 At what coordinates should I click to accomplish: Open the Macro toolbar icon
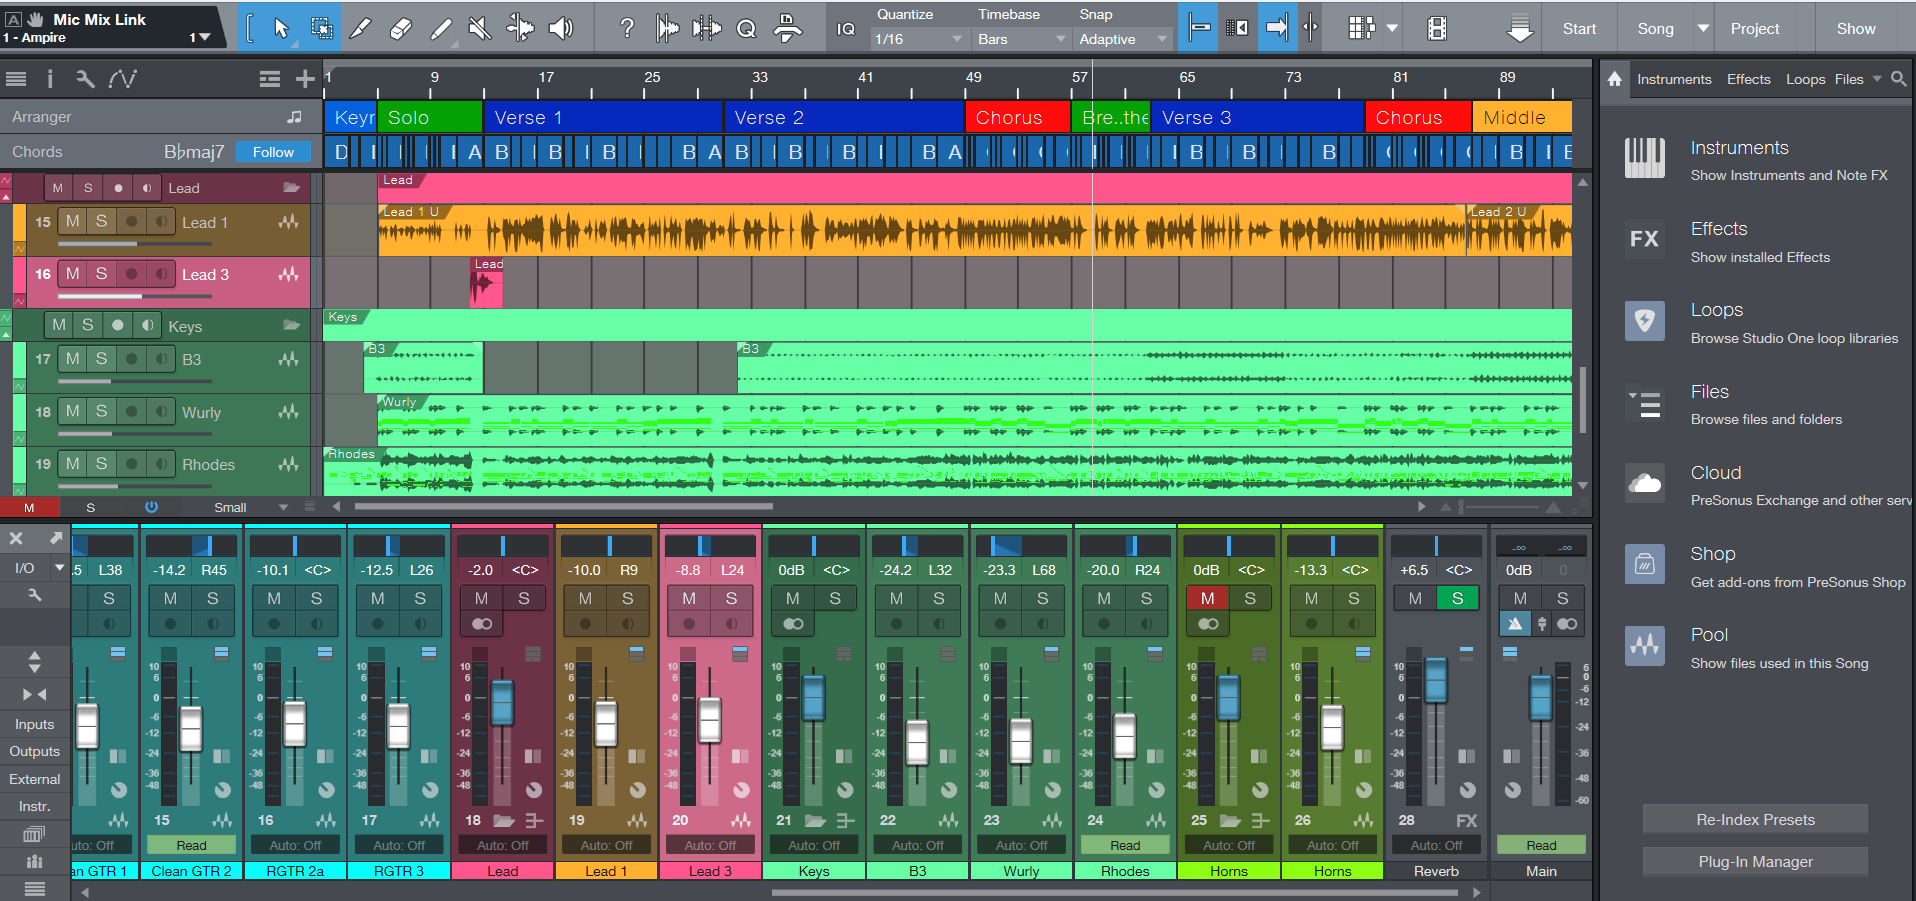(x=788, y=28)
